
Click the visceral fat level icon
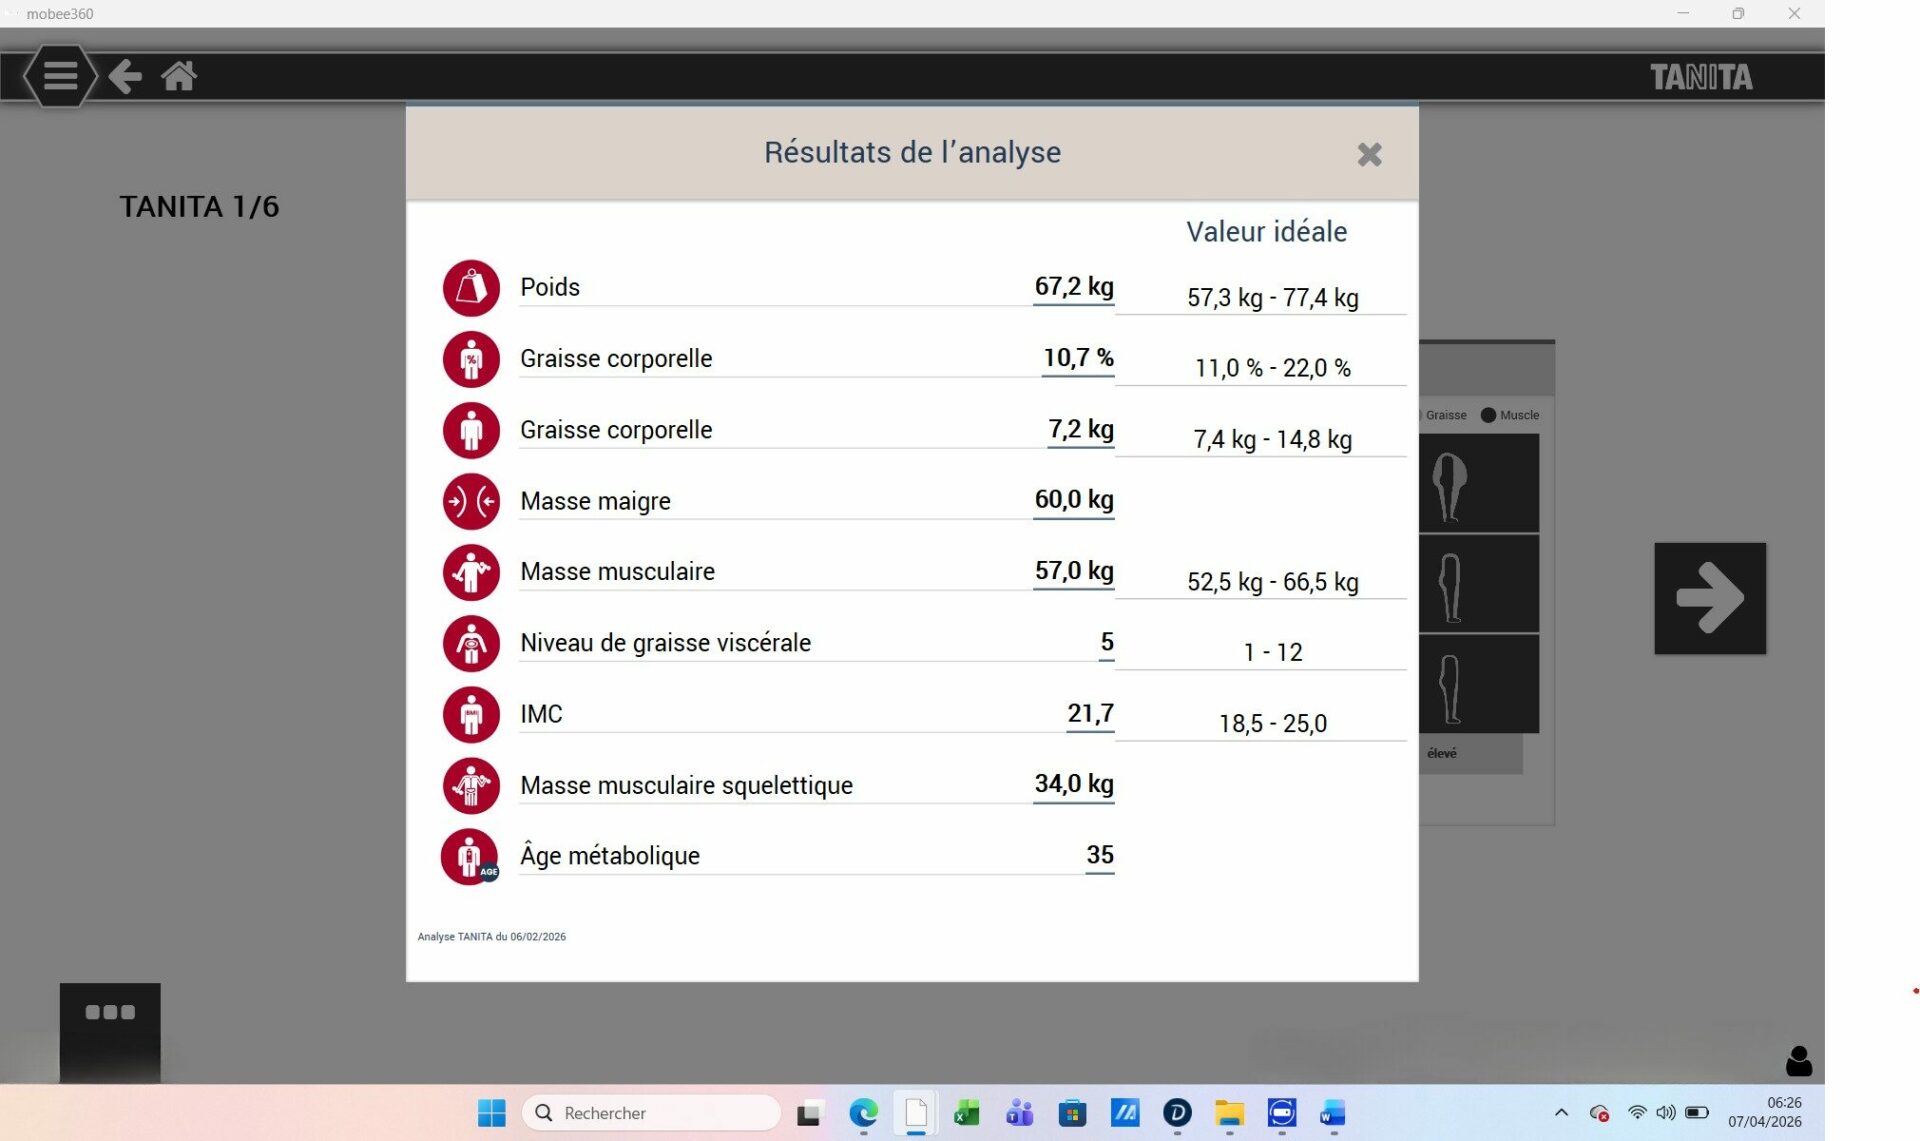point(471,643)
